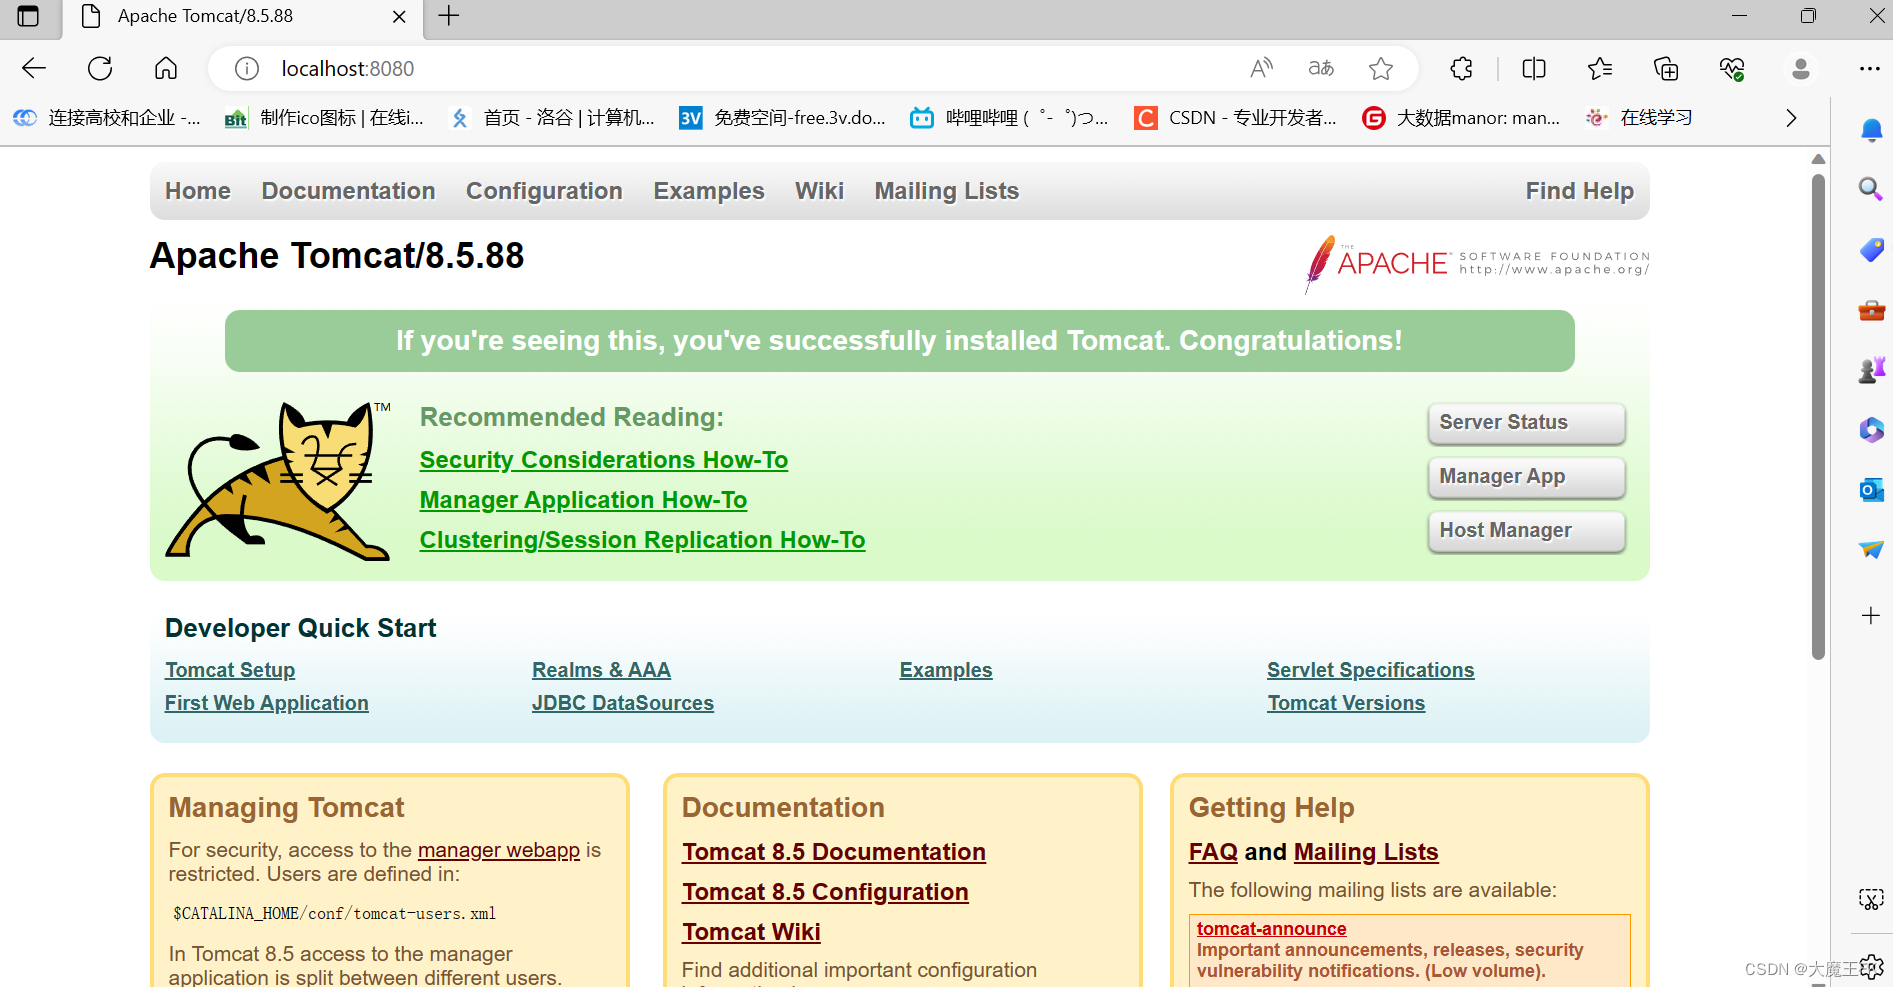
Task: Open the Collections icon
Action: click(1666, 68)
